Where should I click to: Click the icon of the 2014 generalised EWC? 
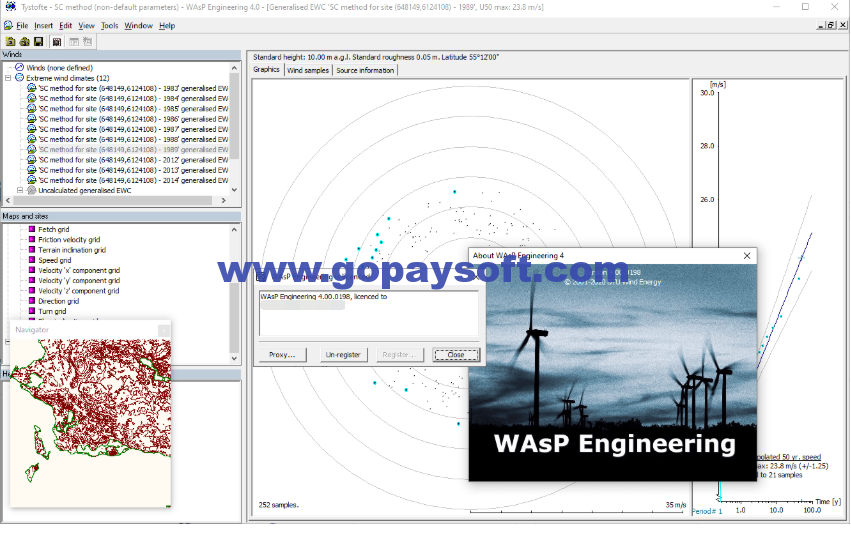31,180
